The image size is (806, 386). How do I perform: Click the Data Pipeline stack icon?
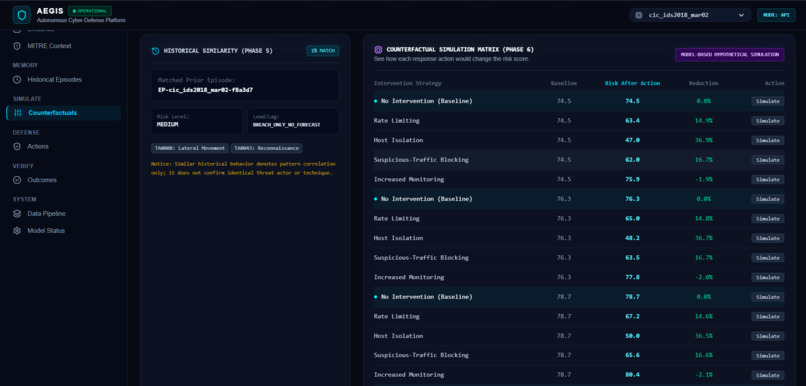tap(17, 214)
